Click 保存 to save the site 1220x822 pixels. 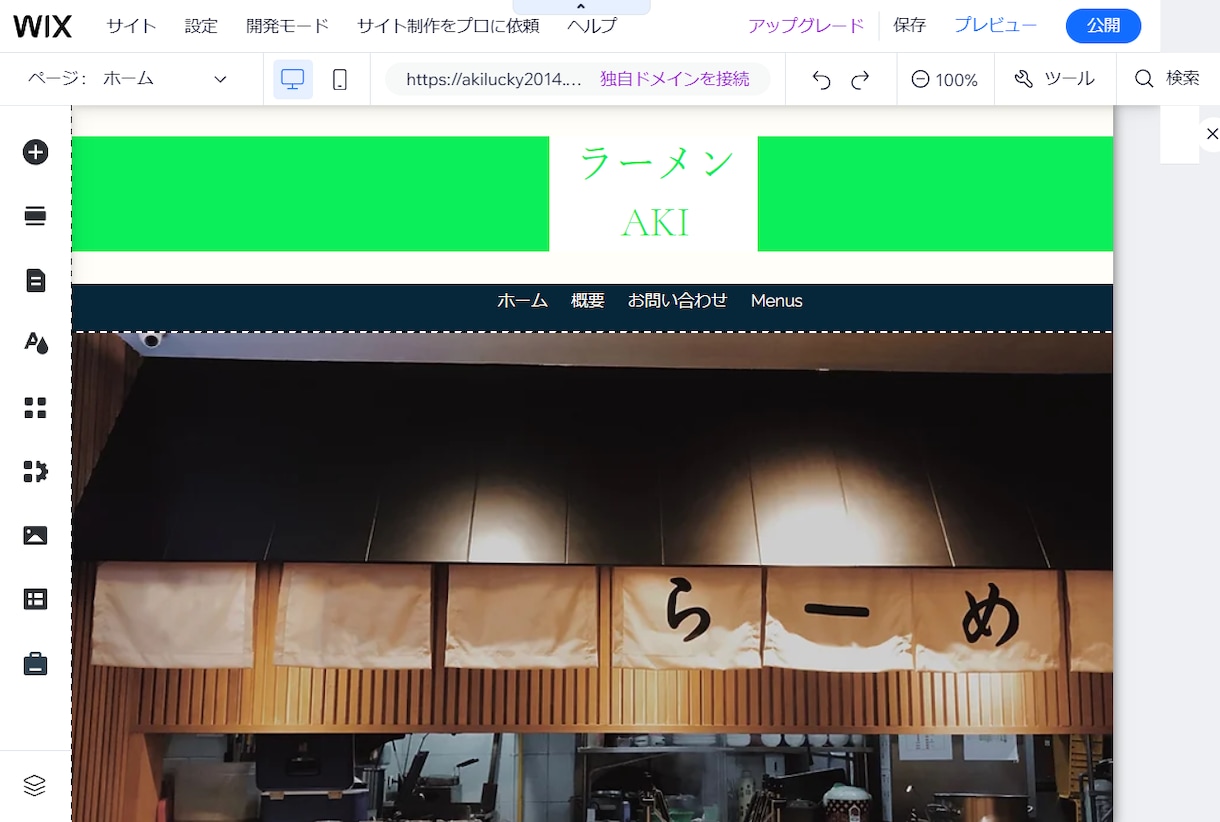910,26
